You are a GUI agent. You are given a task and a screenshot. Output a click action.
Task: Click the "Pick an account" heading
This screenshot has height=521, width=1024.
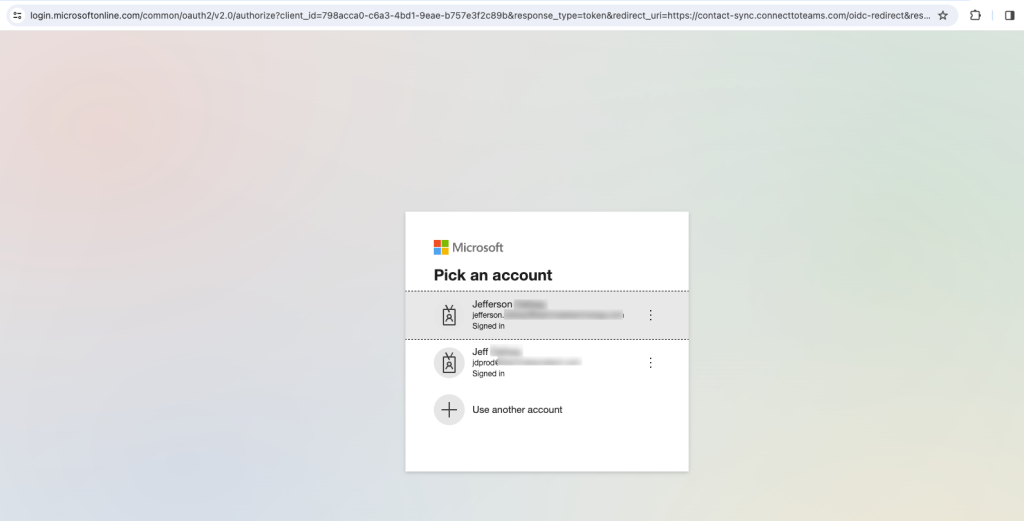pyautogui.click(x=493, y=275)
